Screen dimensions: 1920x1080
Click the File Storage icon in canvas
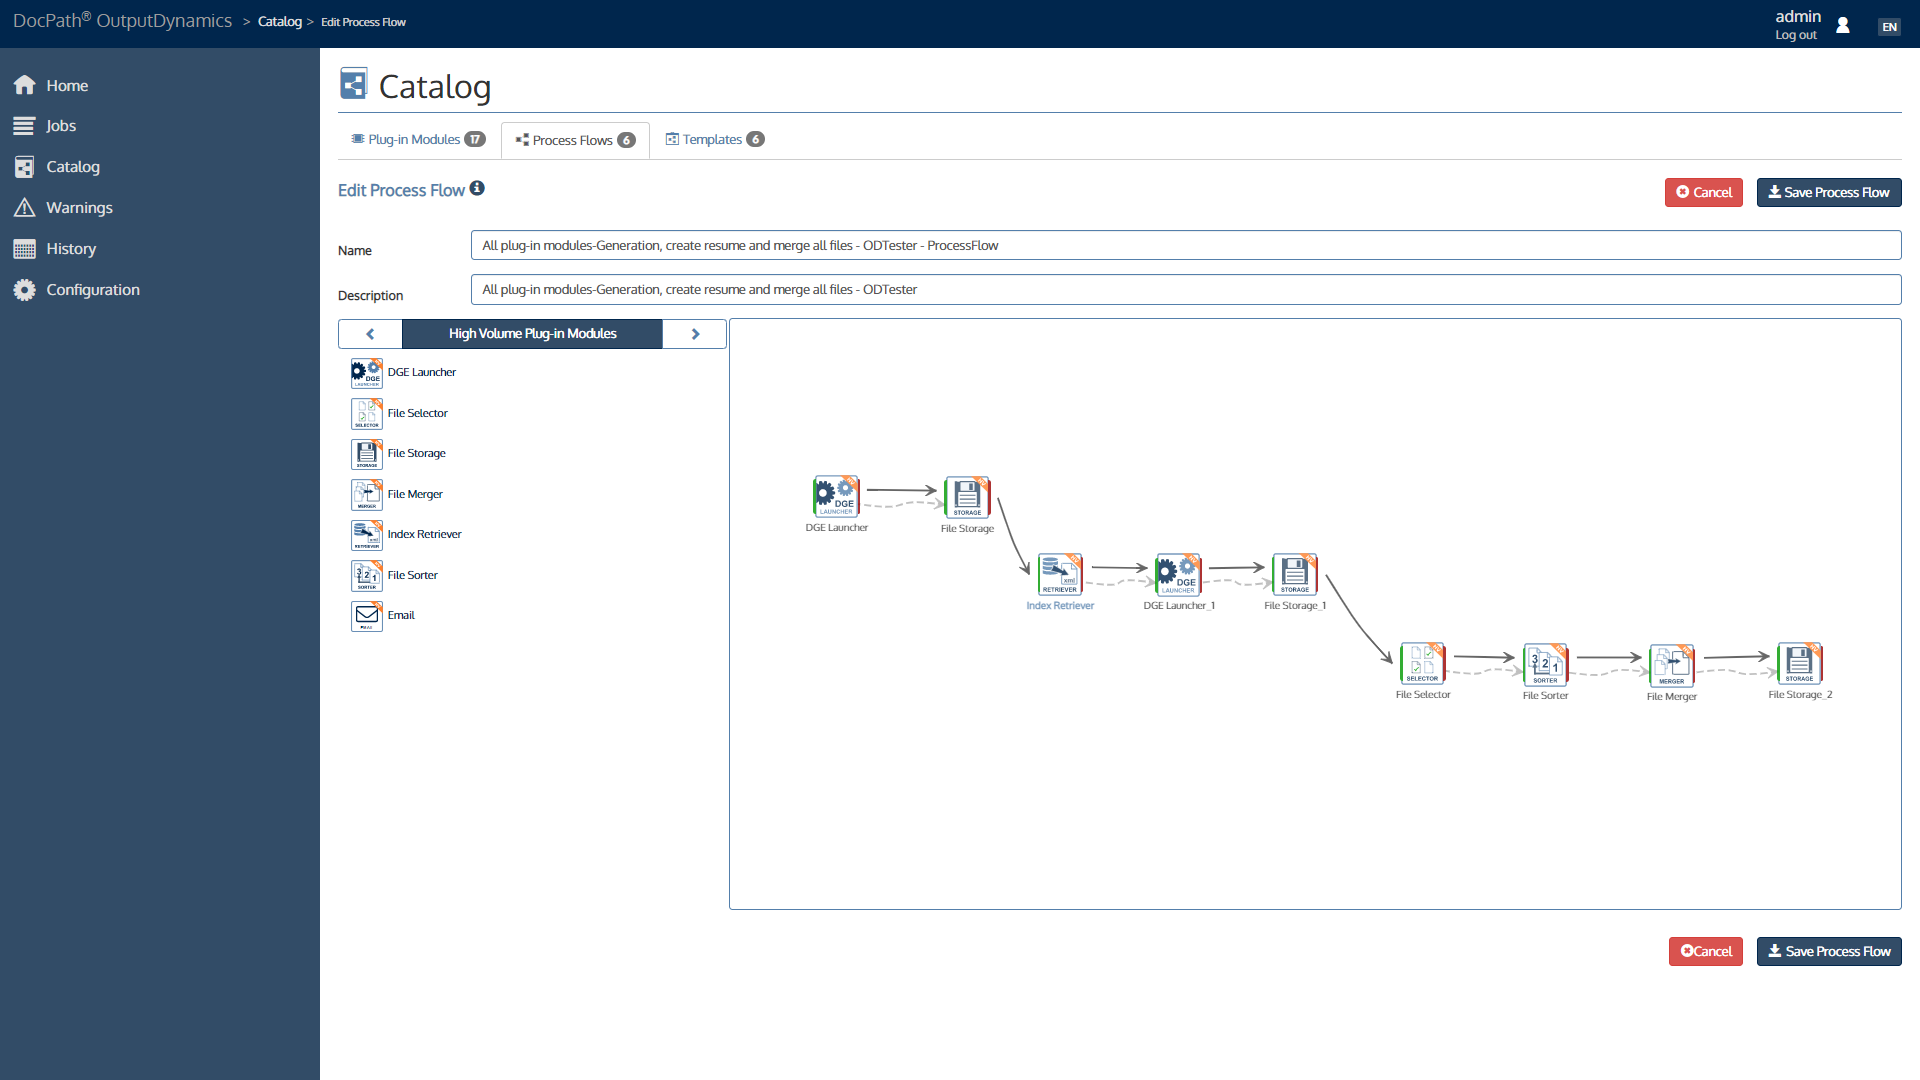point(968,496)
